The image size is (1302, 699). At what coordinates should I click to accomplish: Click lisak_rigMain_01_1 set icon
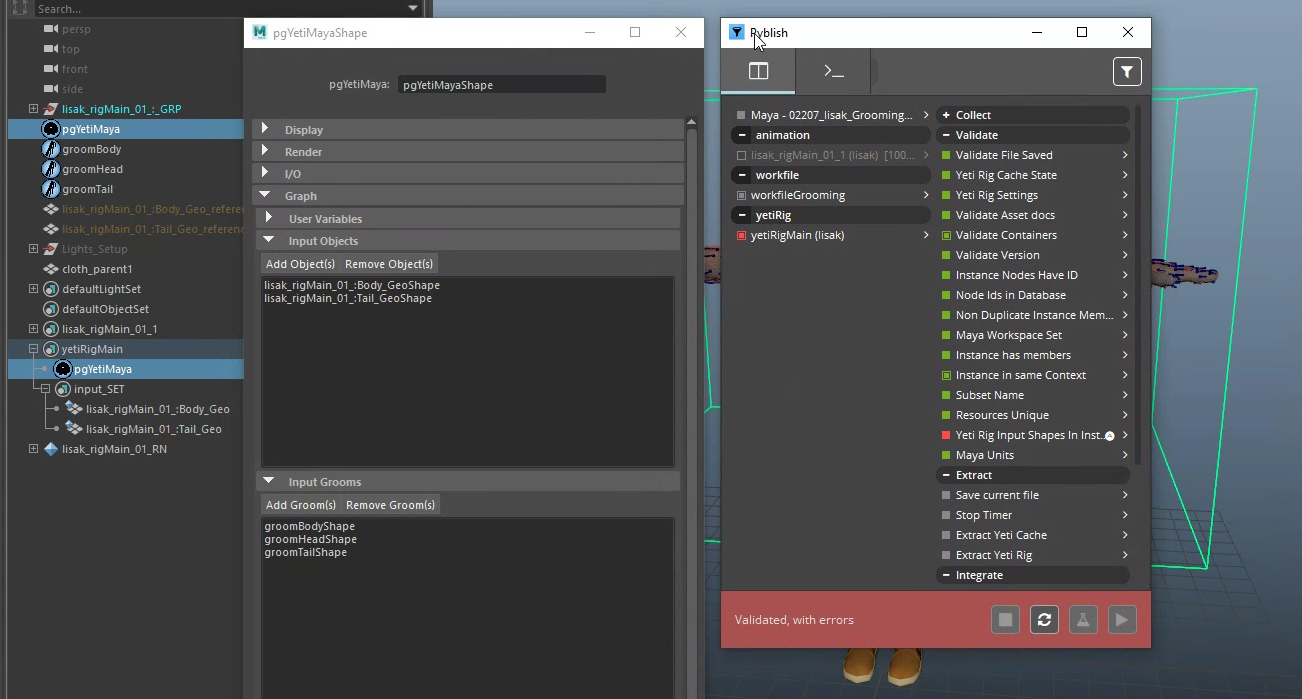click(51, 329)
